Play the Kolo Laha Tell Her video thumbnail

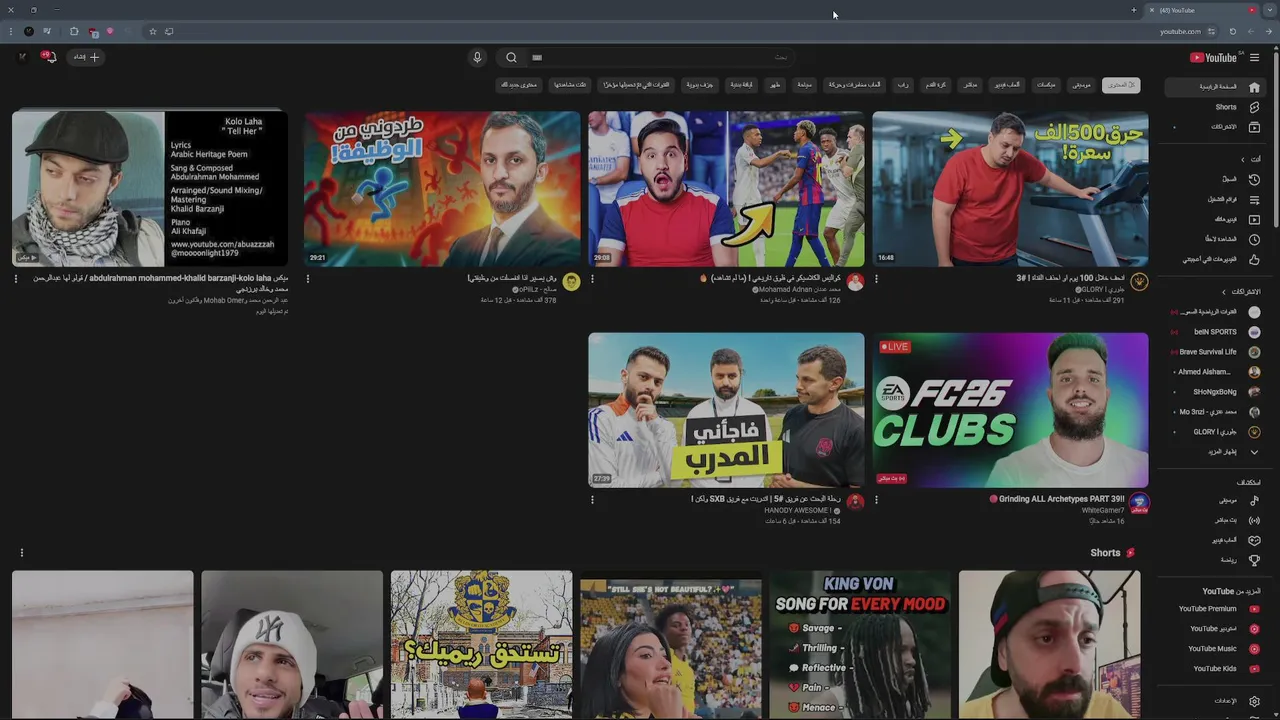click(x=150, y=189)
